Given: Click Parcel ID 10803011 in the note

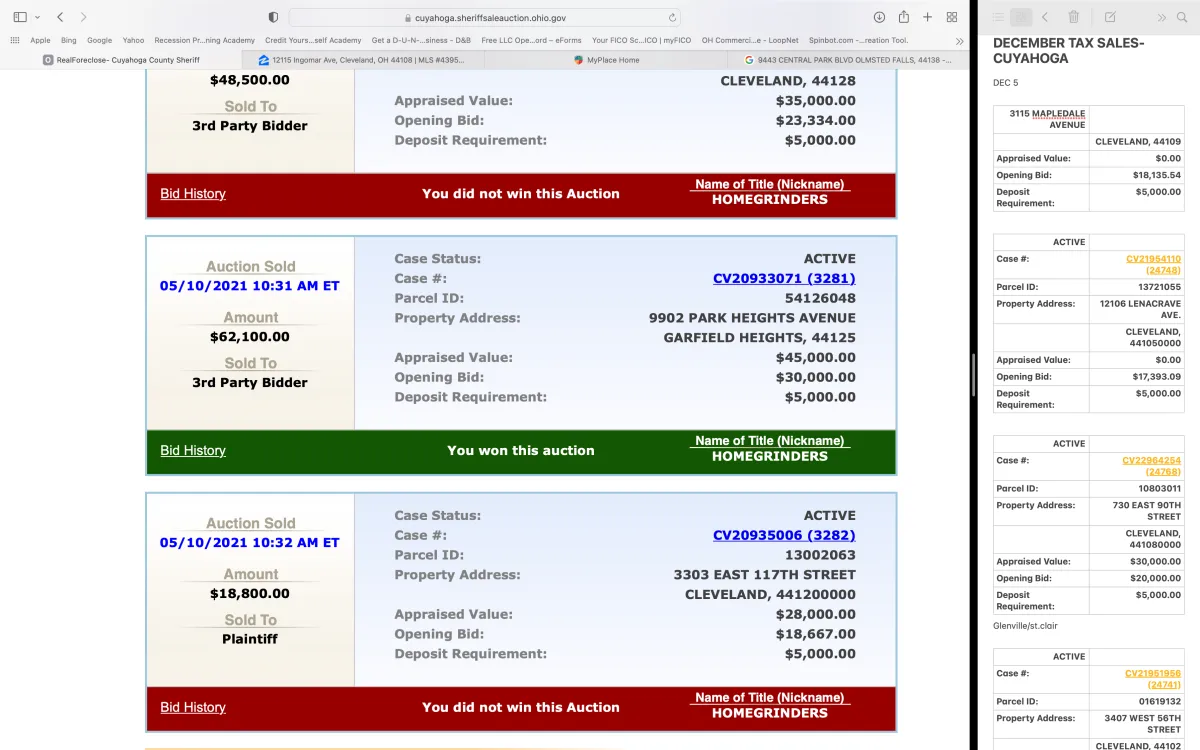Looking at the screenshot, I should 1159,489.
